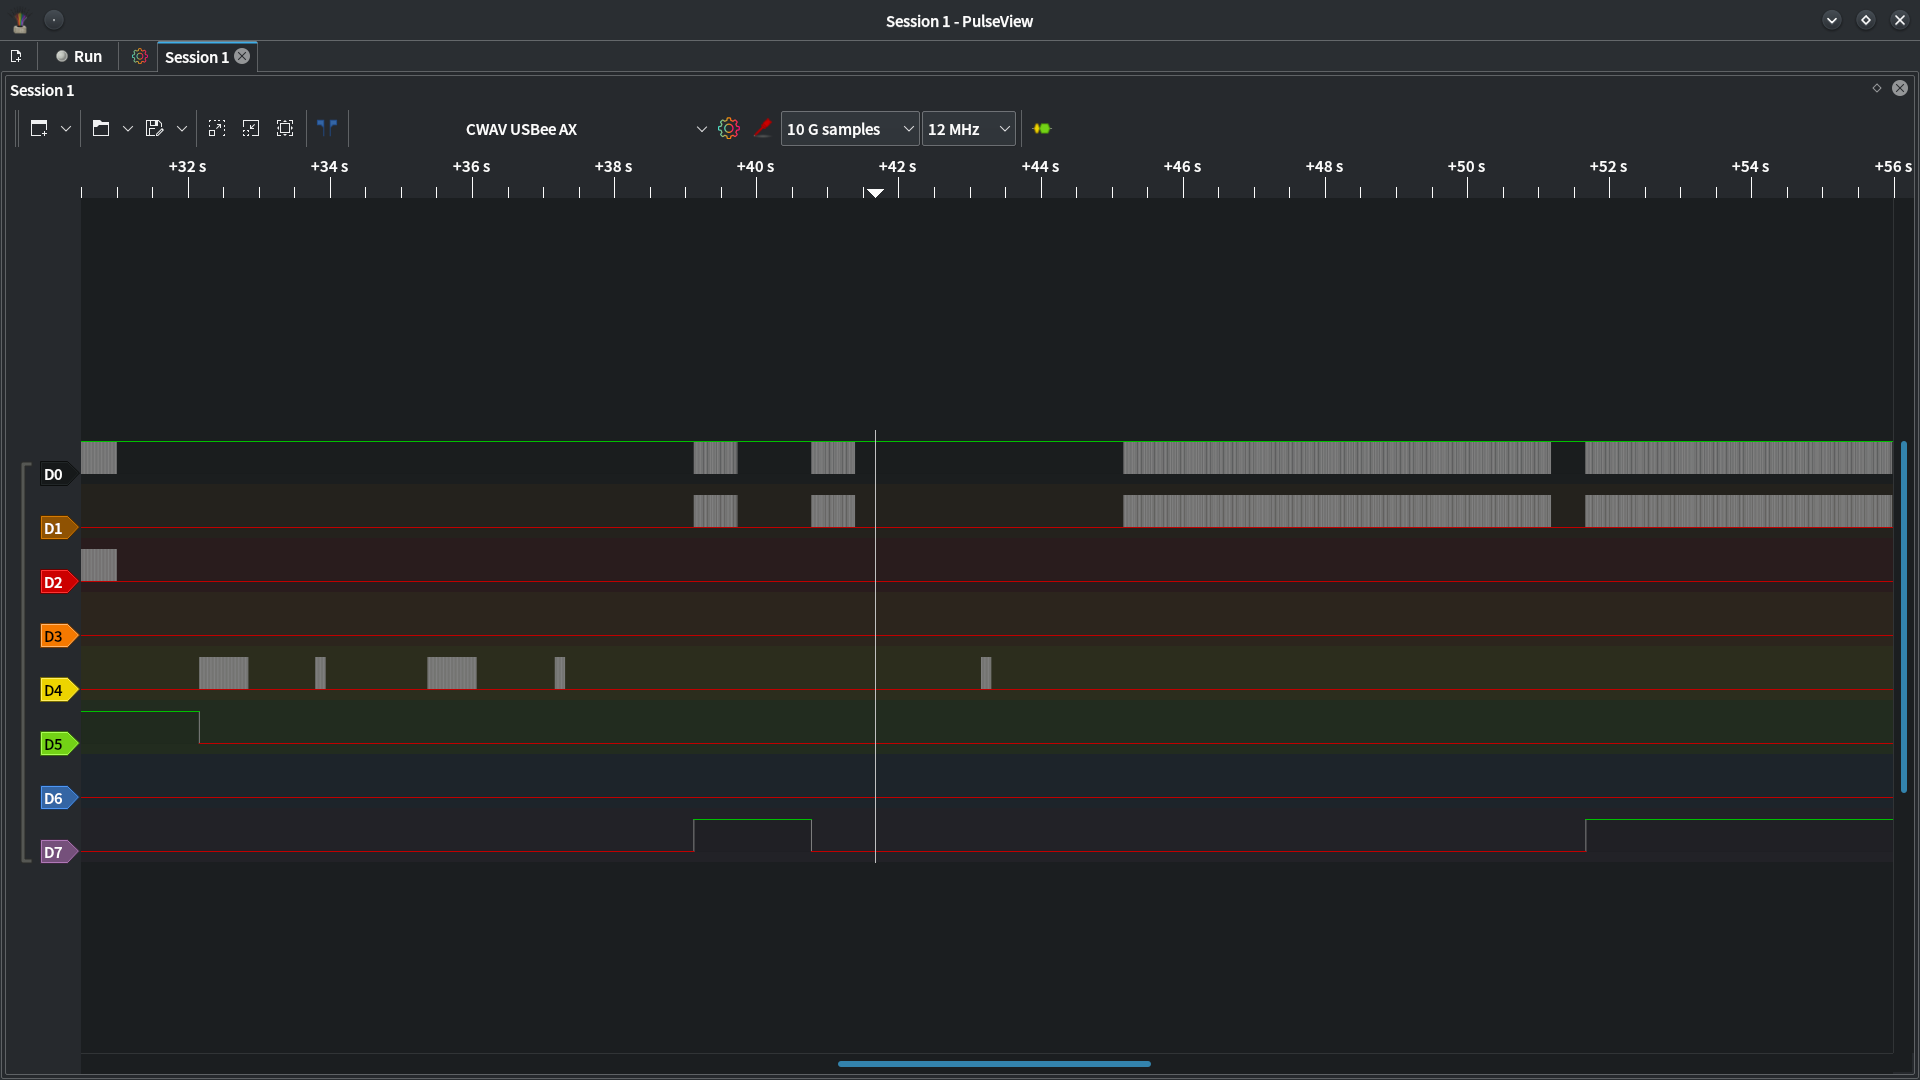Click the +46 s ruler label
Image resolution: width=1920 pixels, height=1080 pixels.
coord(1182,167)
